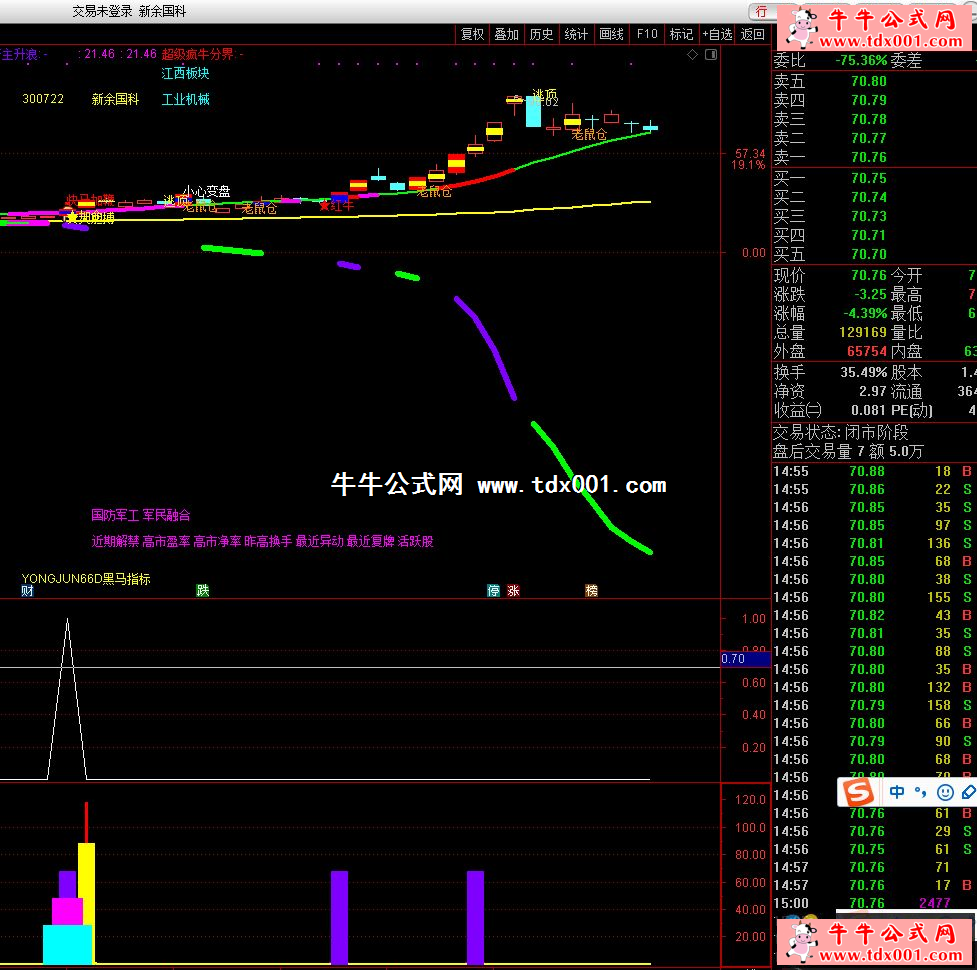Click the ★红牛 signal marker
The image size is (977, 970).
pos(336,206)
